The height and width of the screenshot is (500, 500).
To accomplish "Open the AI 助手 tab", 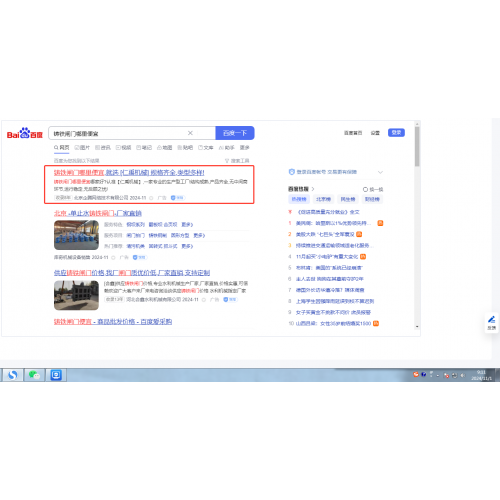I will coord(227,147).
